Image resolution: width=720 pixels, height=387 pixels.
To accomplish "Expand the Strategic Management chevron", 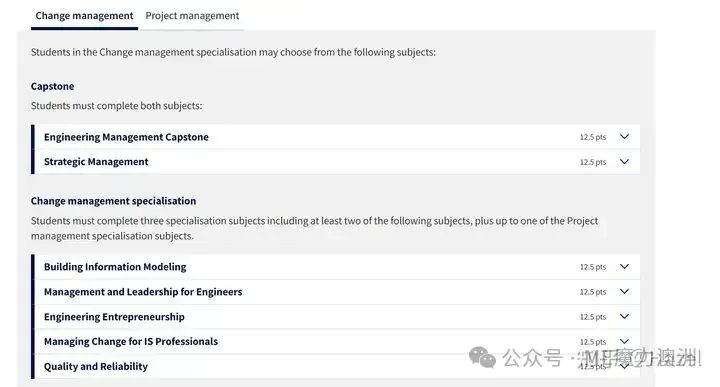I will tap(624, 162).
